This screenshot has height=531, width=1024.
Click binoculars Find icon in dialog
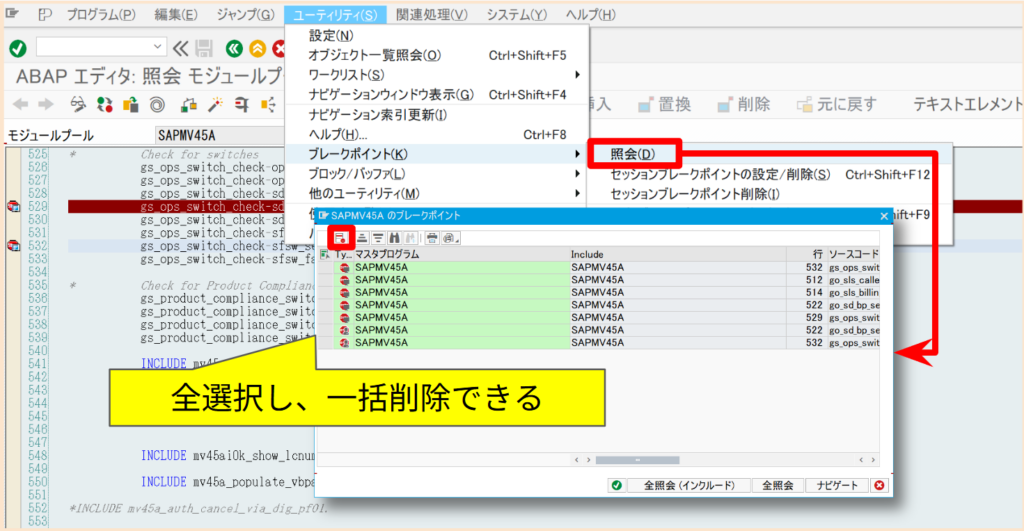394,238
